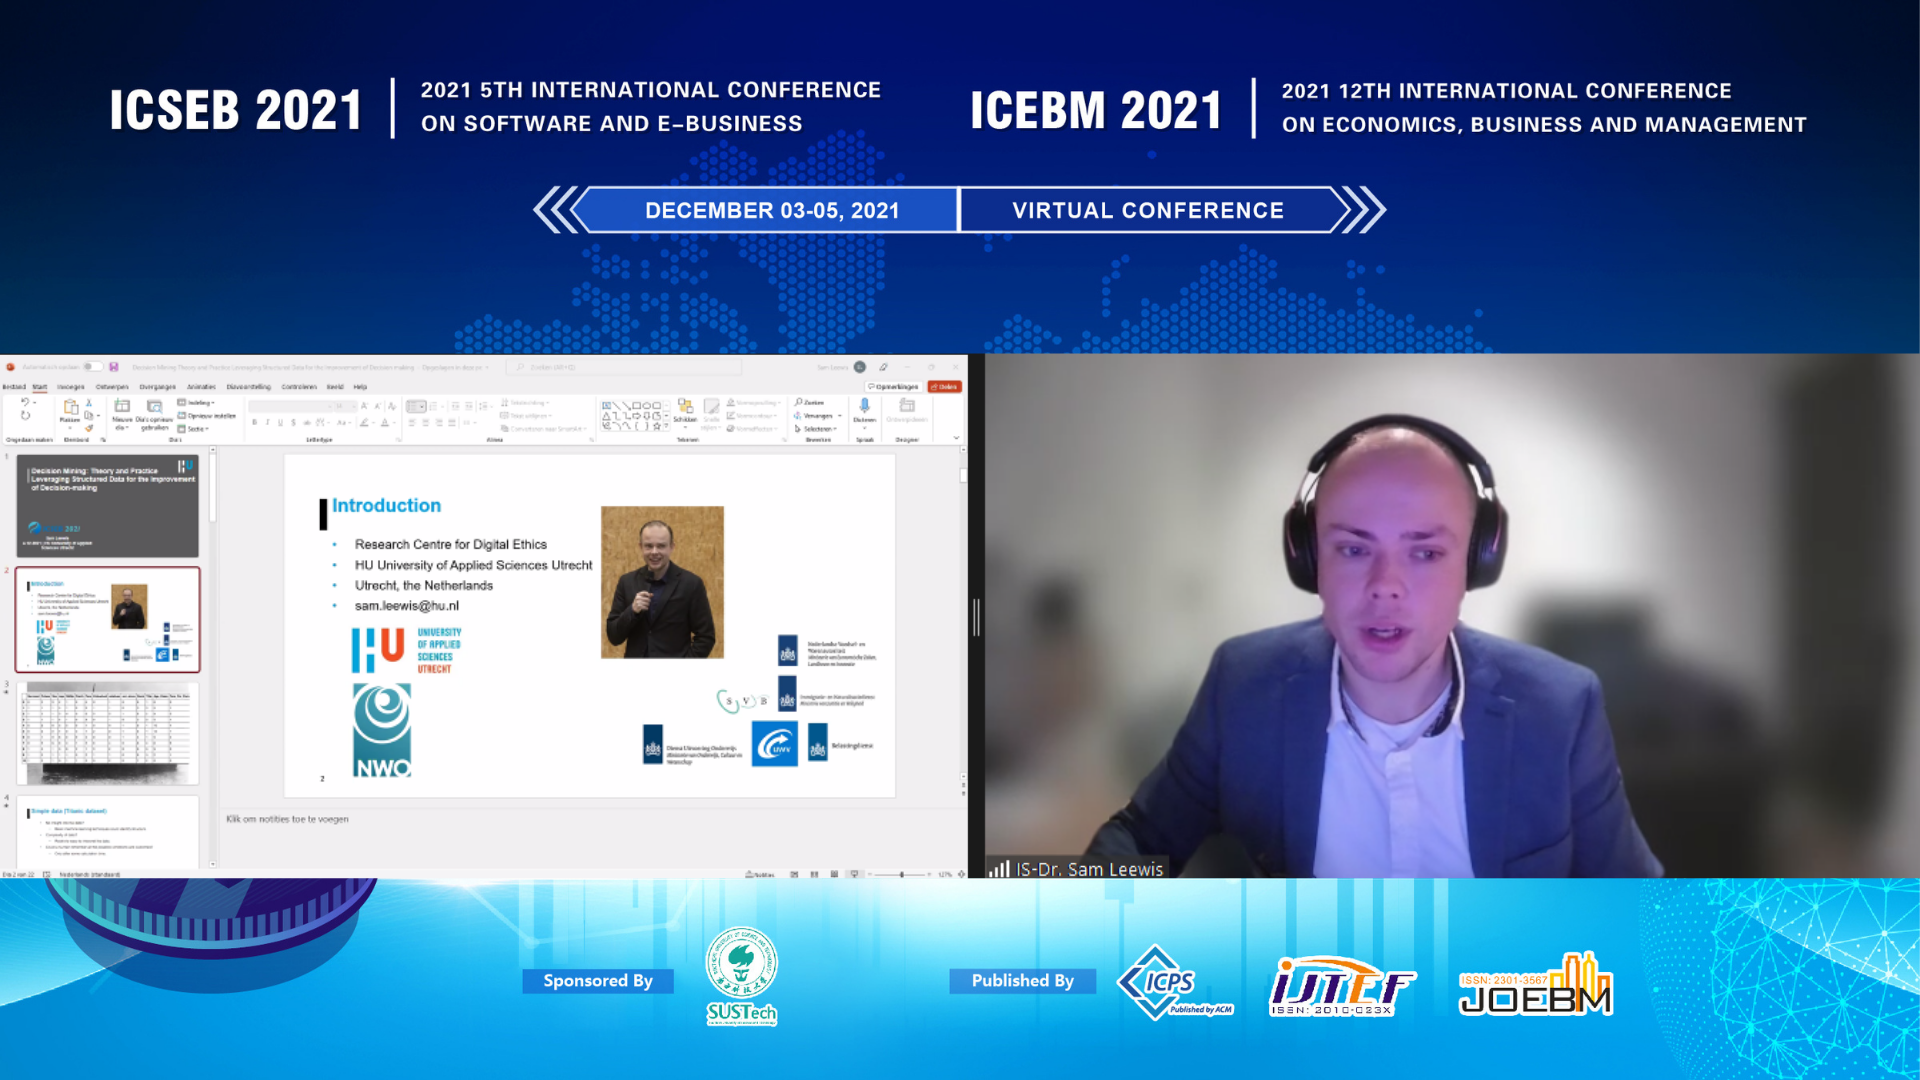
Task: Click the purple save icon in title bar
Action: point(114,367)
